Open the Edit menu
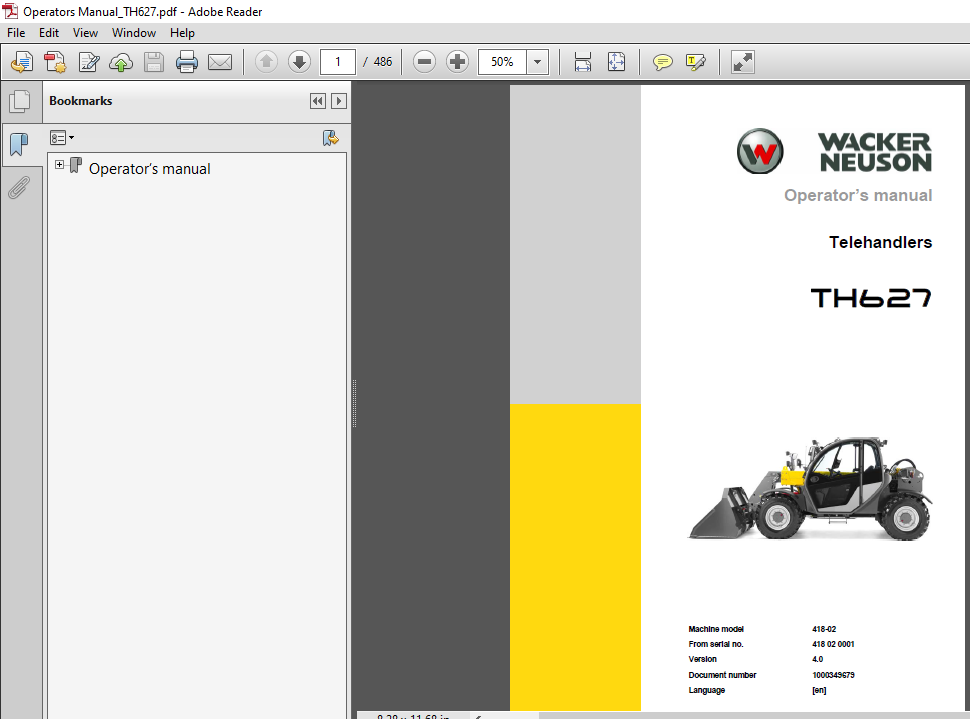 click(49, 33)
